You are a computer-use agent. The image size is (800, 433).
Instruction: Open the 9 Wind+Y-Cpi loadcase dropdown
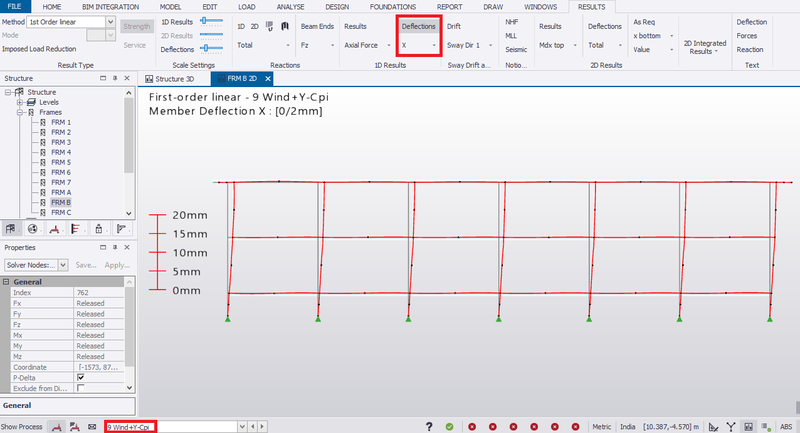click(x=242, y=426)
